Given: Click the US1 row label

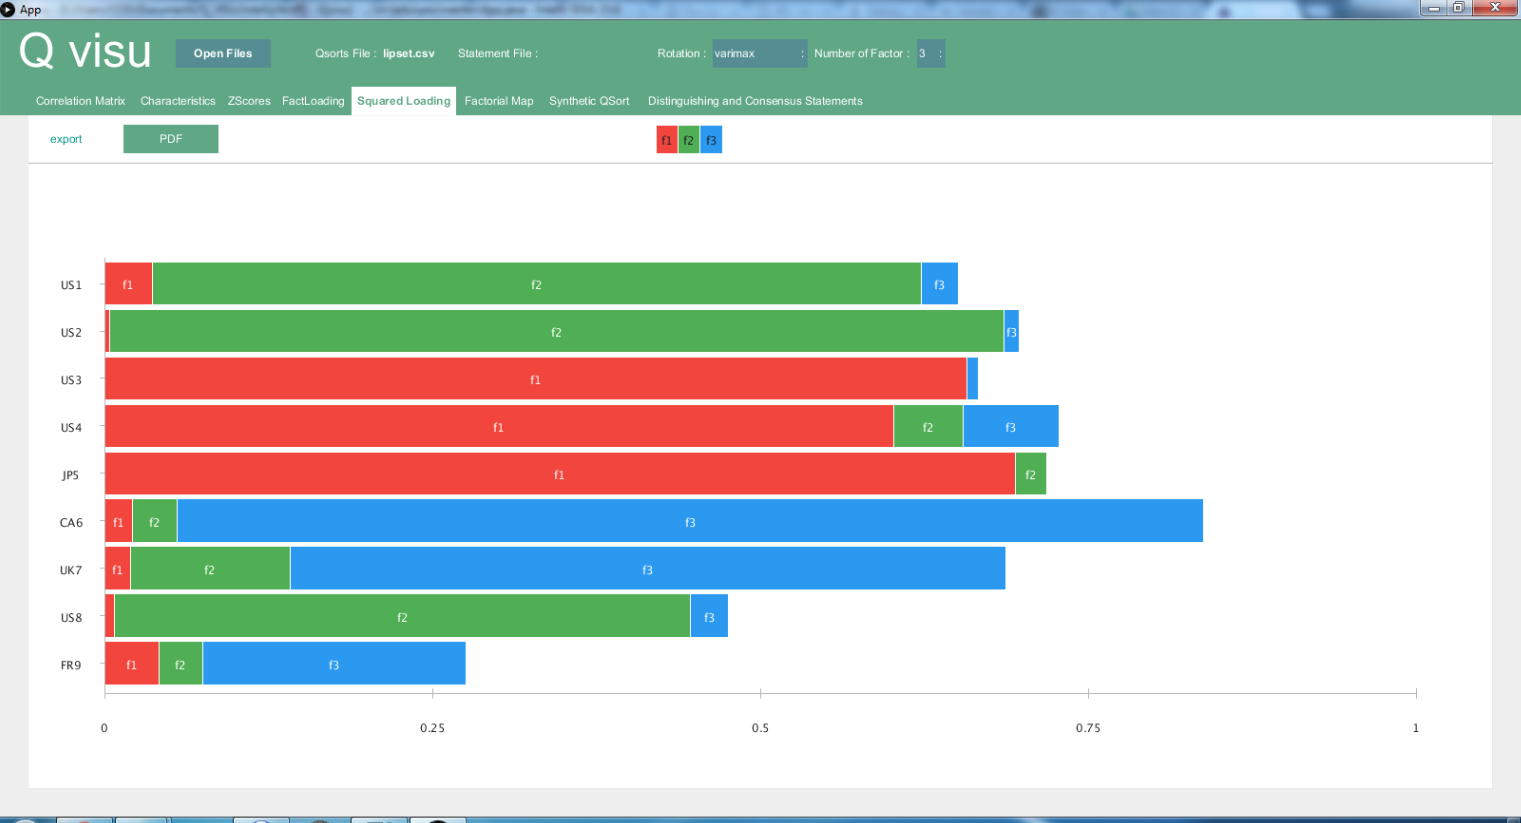Looking at the screenshot, I should pos(71,285).
